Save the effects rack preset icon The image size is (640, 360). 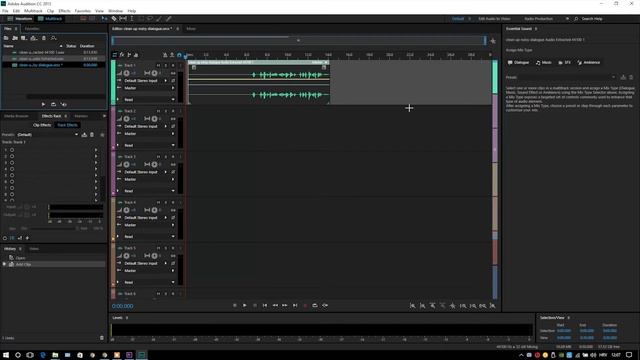tap(84, 135)
